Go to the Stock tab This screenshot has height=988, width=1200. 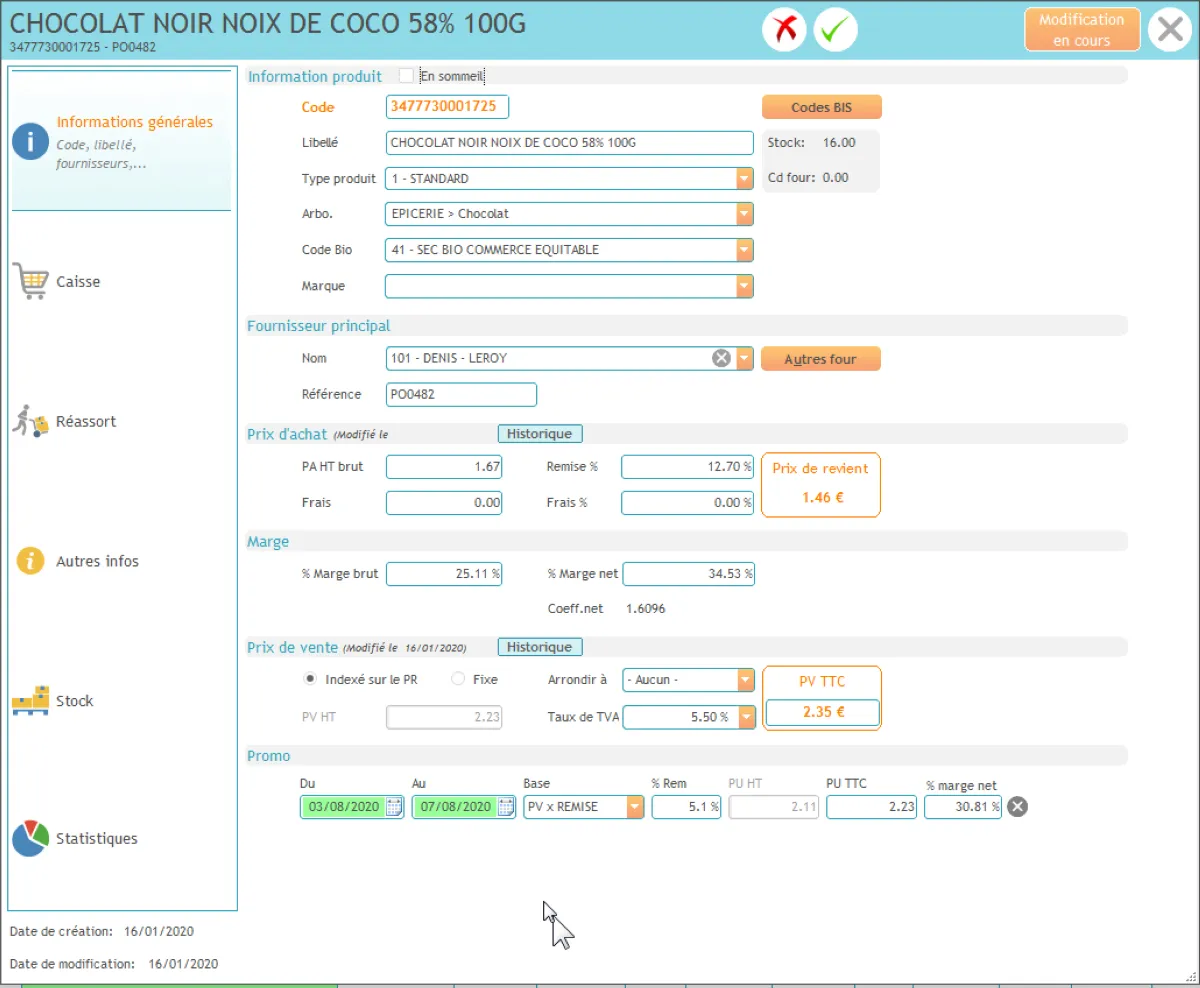tap(74, 702)
